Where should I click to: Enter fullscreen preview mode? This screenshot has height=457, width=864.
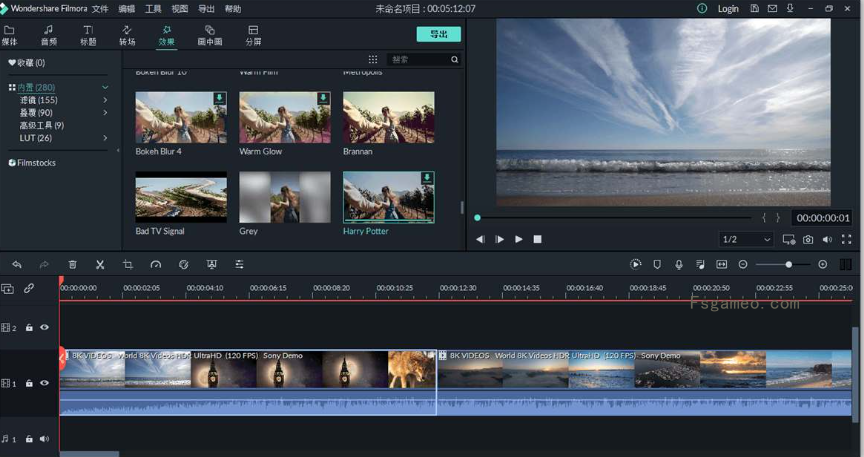(846, 239)
